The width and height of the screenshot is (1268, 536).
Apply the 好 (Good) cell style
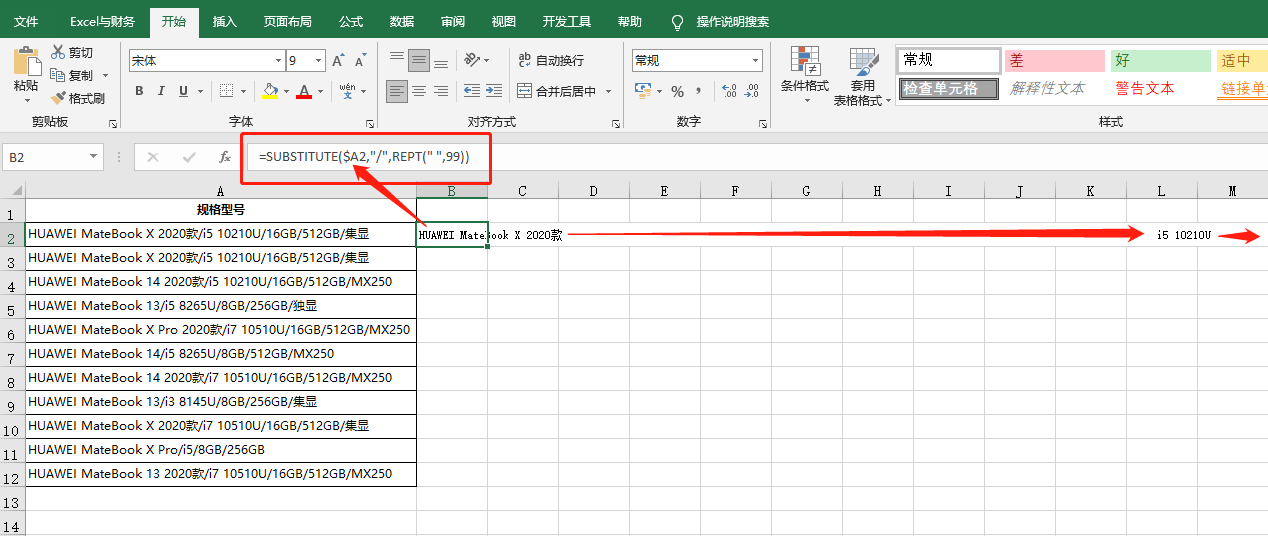(1161, 61)
